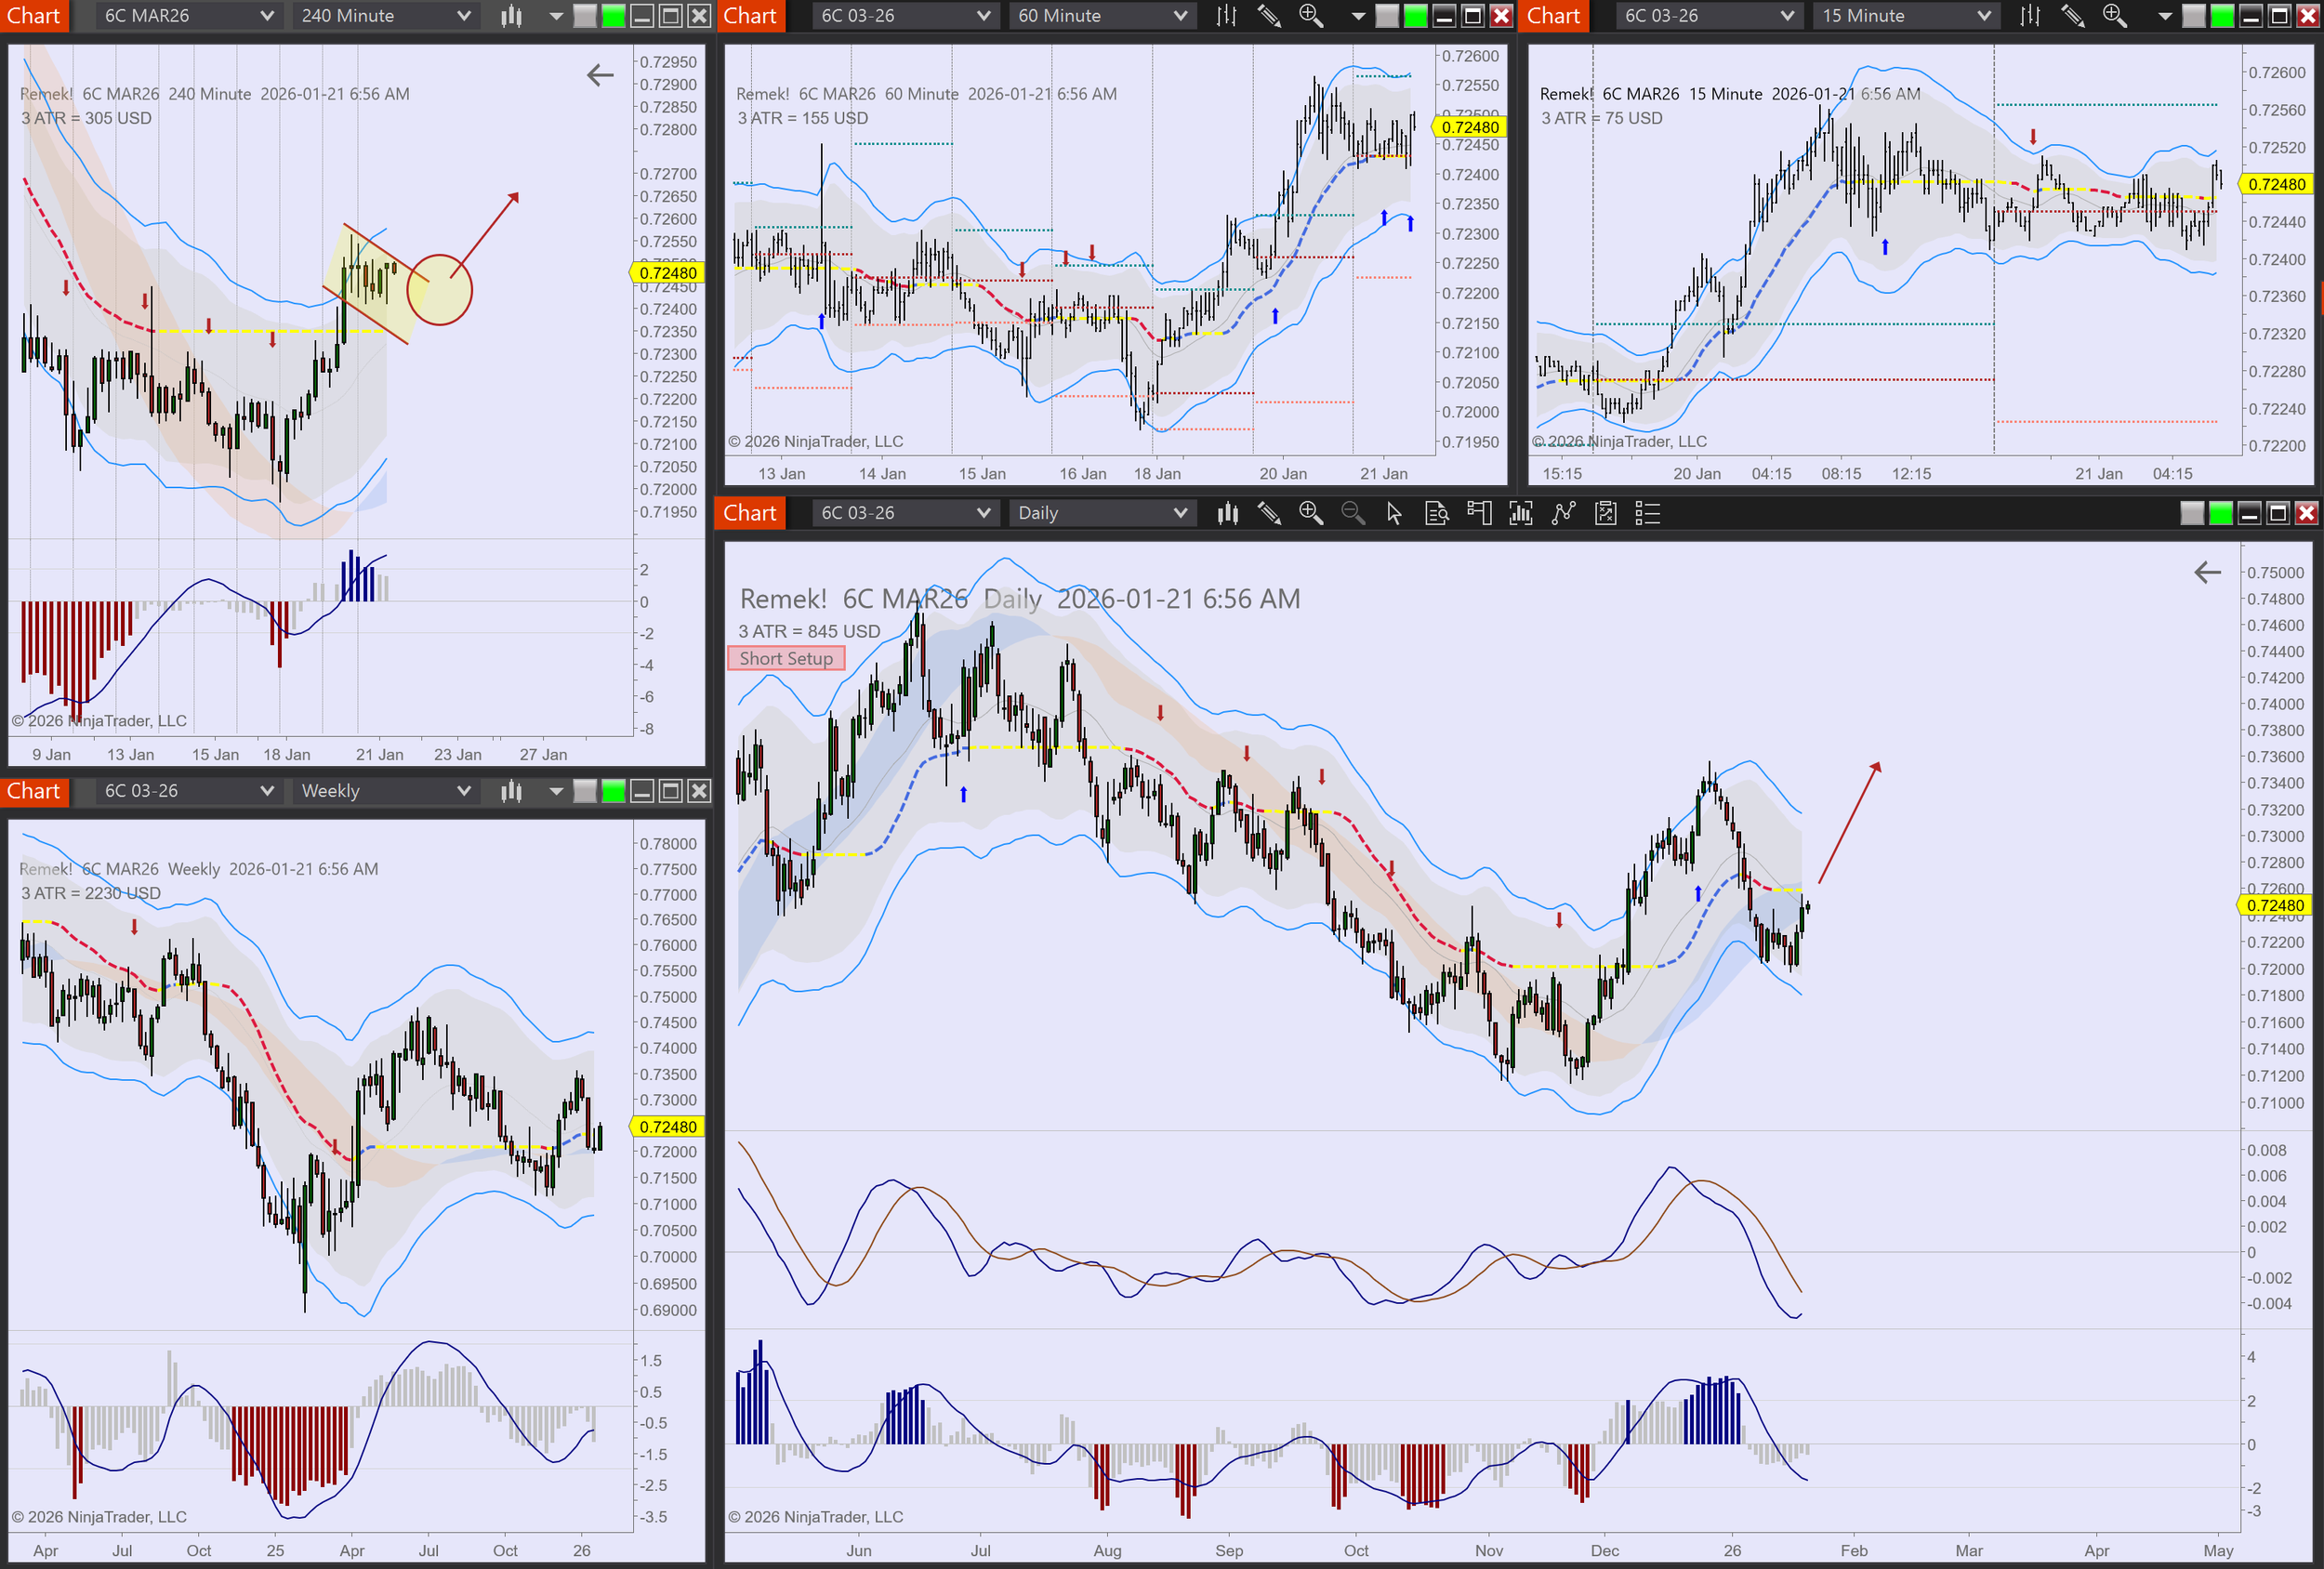Click back arrow on 240 Minute chart
The height and width of the screenshot is (1569, 2324).
600,75
